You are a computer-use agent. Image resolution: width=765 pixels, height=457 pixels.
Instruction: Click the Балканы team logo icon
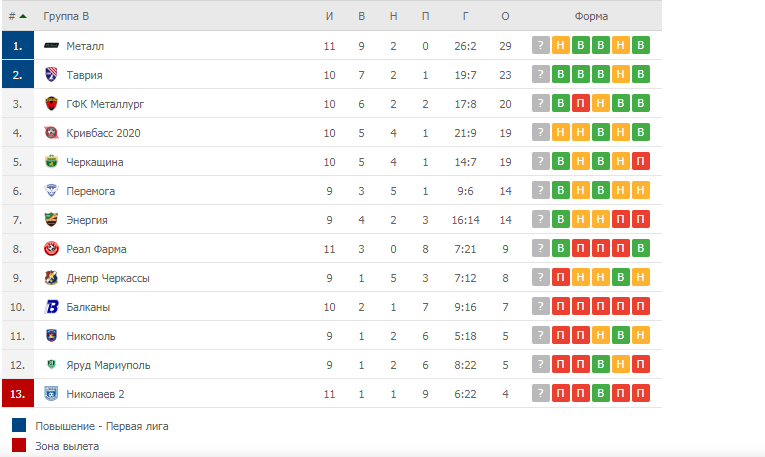click(52, 307)
